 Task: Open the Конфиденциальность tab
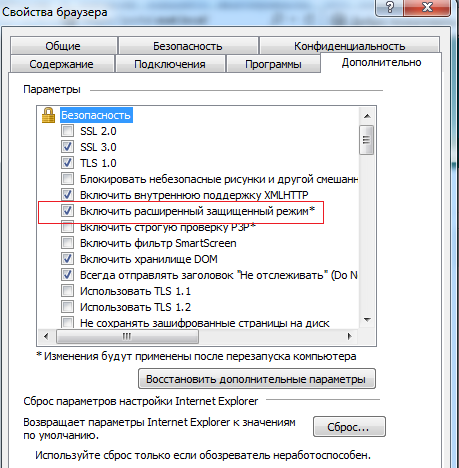pos(349,46)
